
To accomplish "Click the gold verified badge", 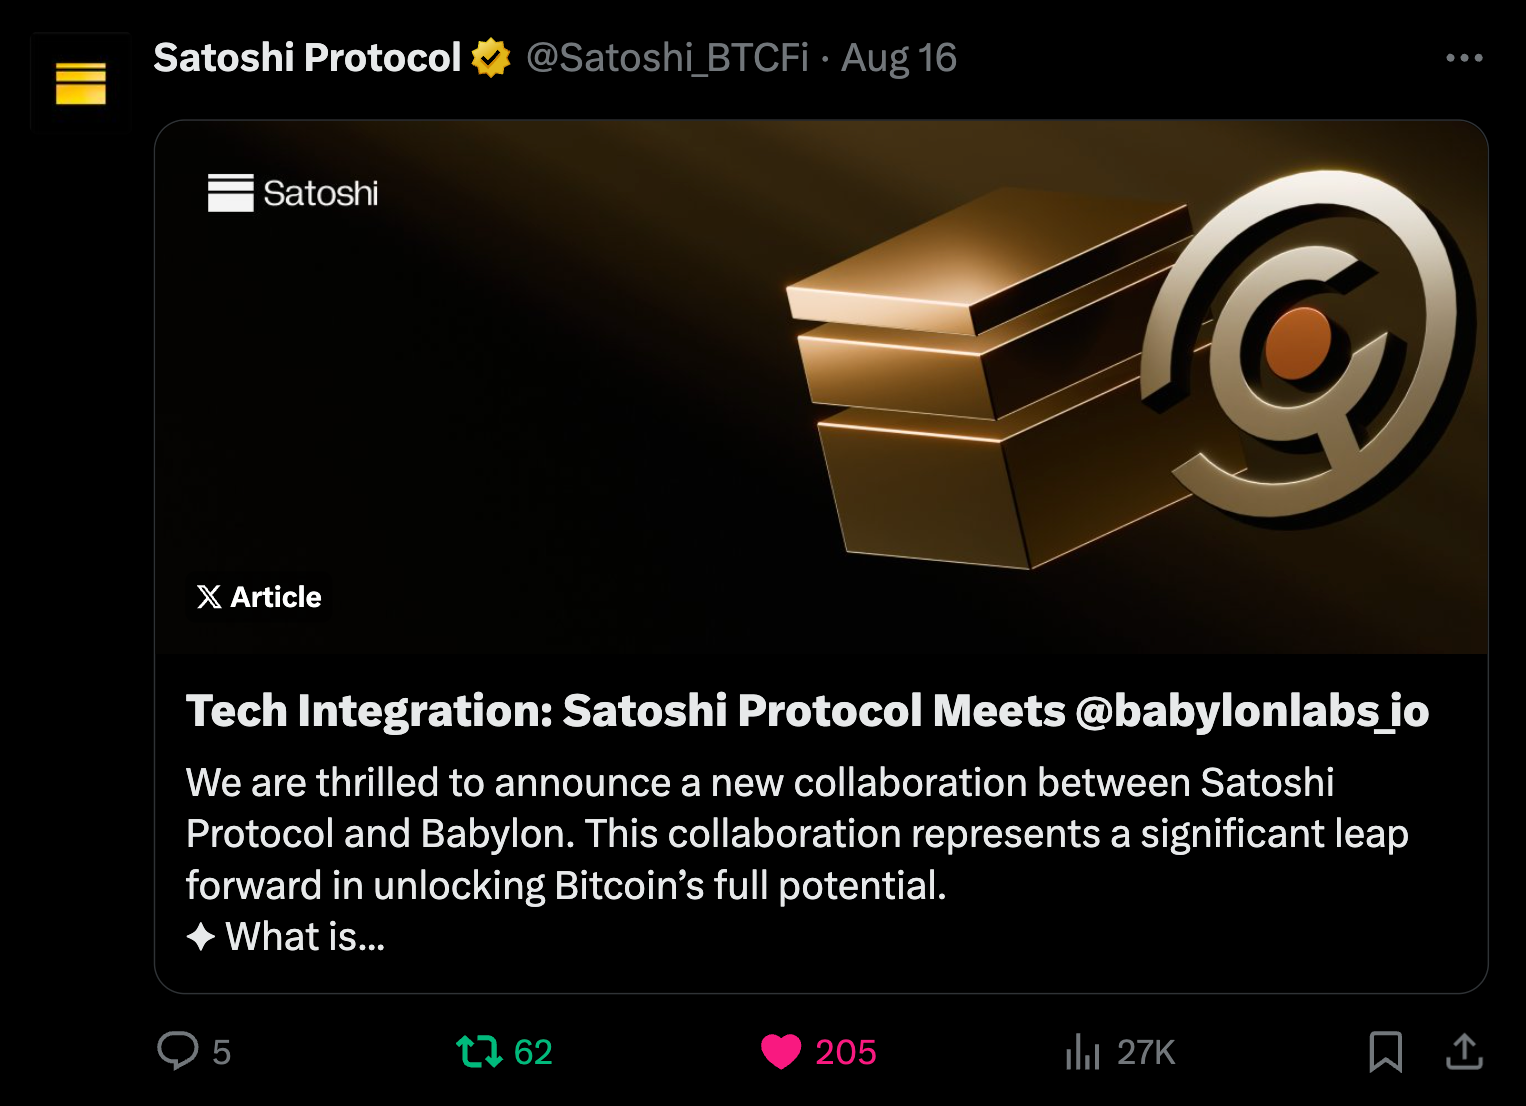I will coord(491,58).
